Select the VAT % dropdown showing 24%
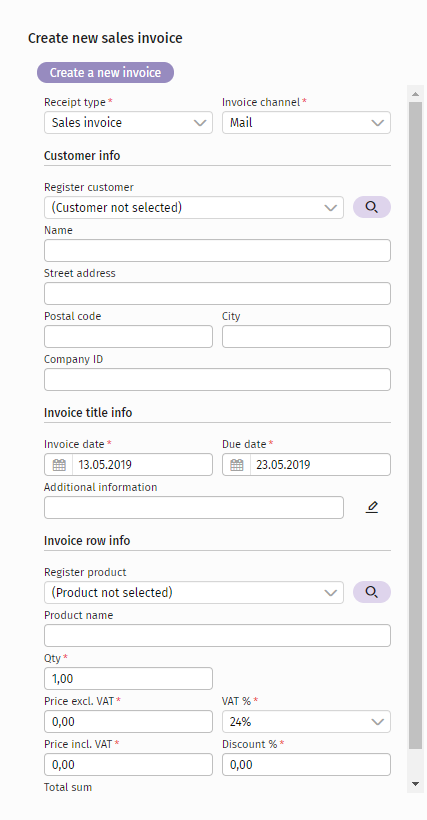This screenshot has height=820, width=427. [306, 722]
